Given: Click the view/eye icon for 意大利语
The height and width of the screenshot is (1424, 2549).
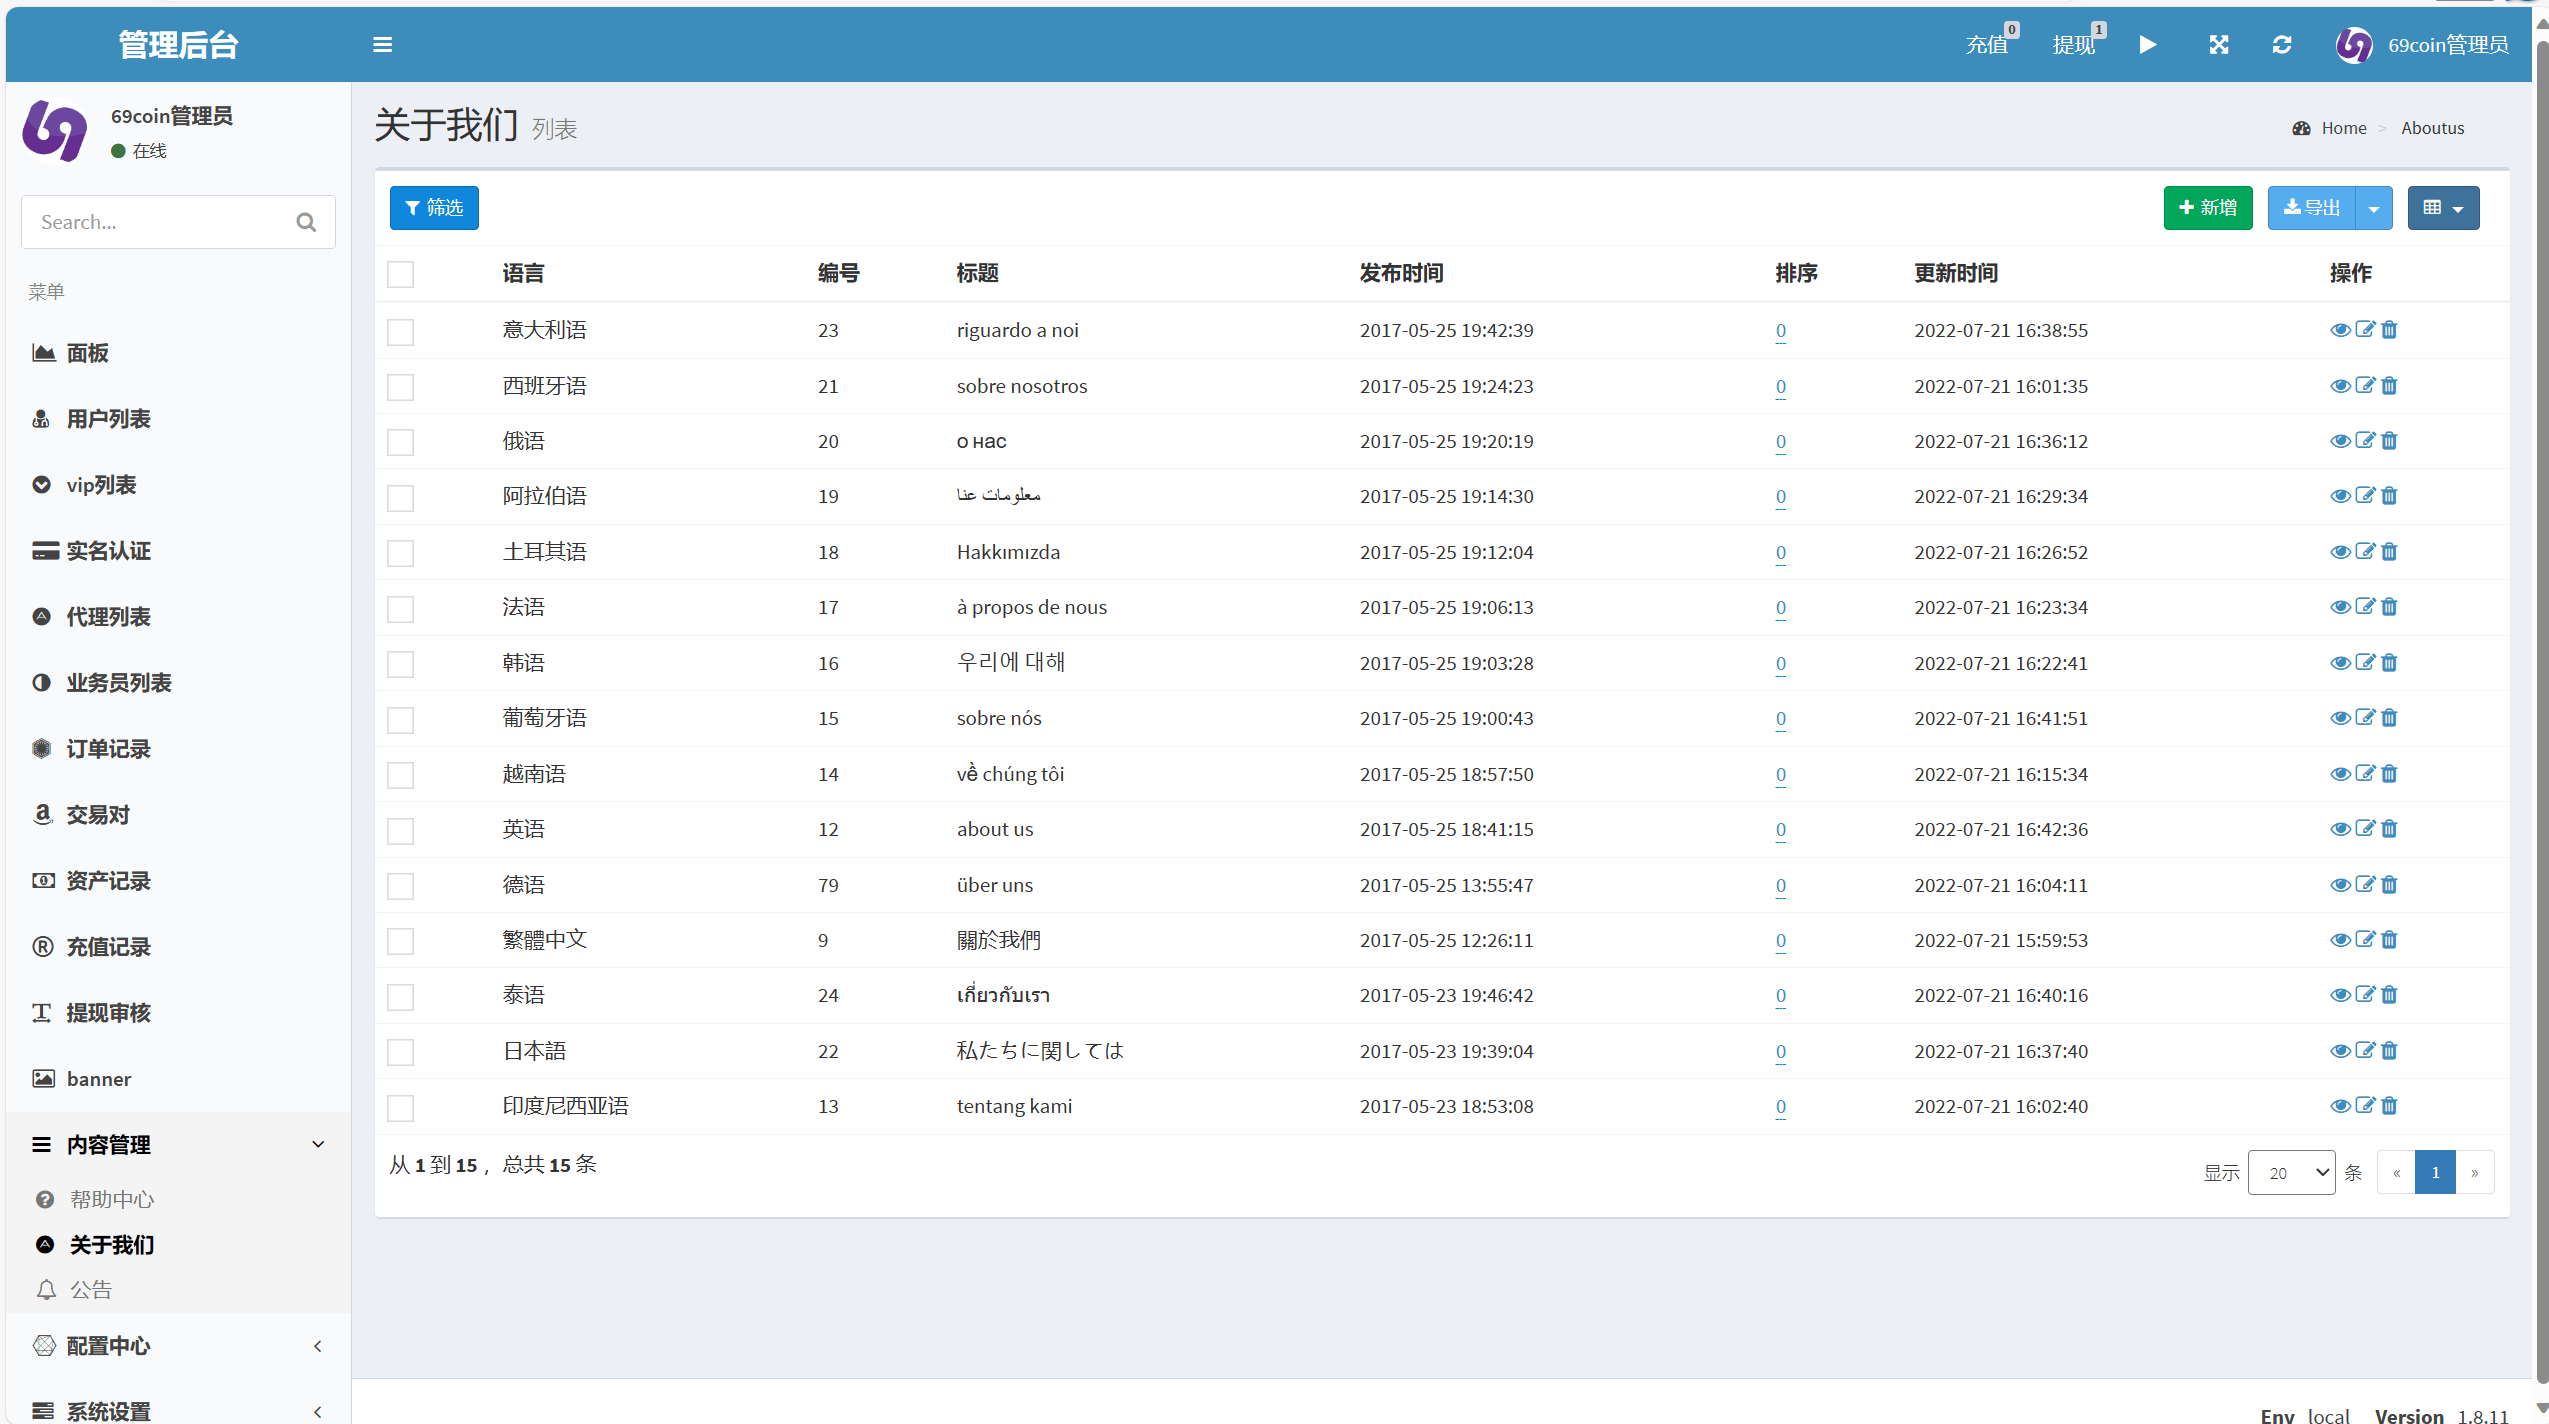Looking at the screenshot, I should (x=2341, y=329).
